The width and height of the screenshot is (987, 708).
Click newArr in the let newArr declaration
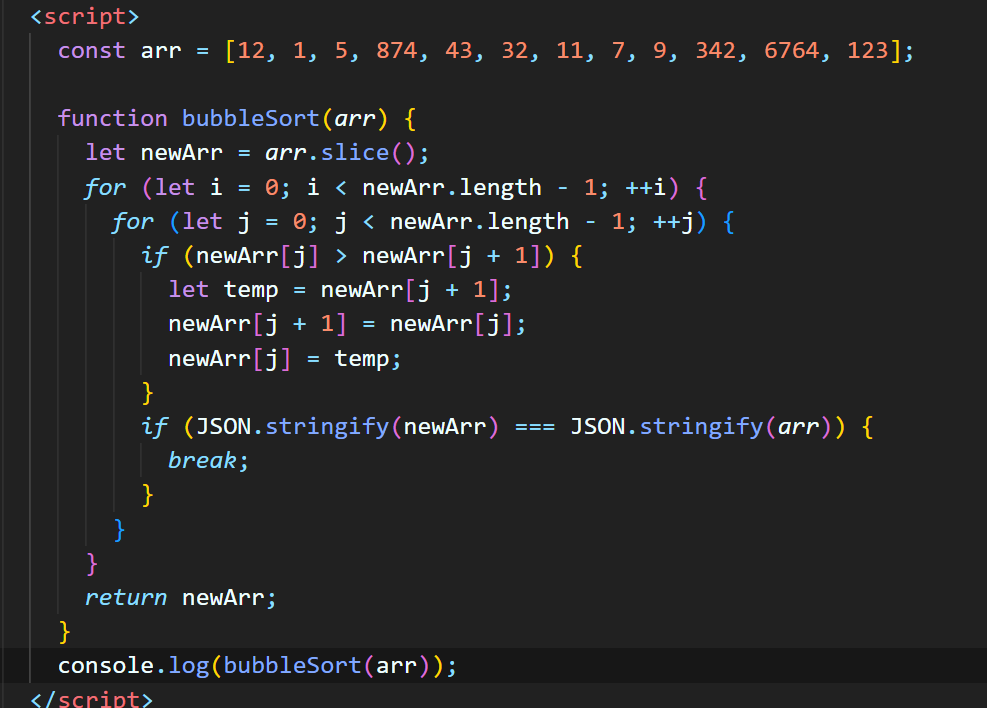[182, 152]
